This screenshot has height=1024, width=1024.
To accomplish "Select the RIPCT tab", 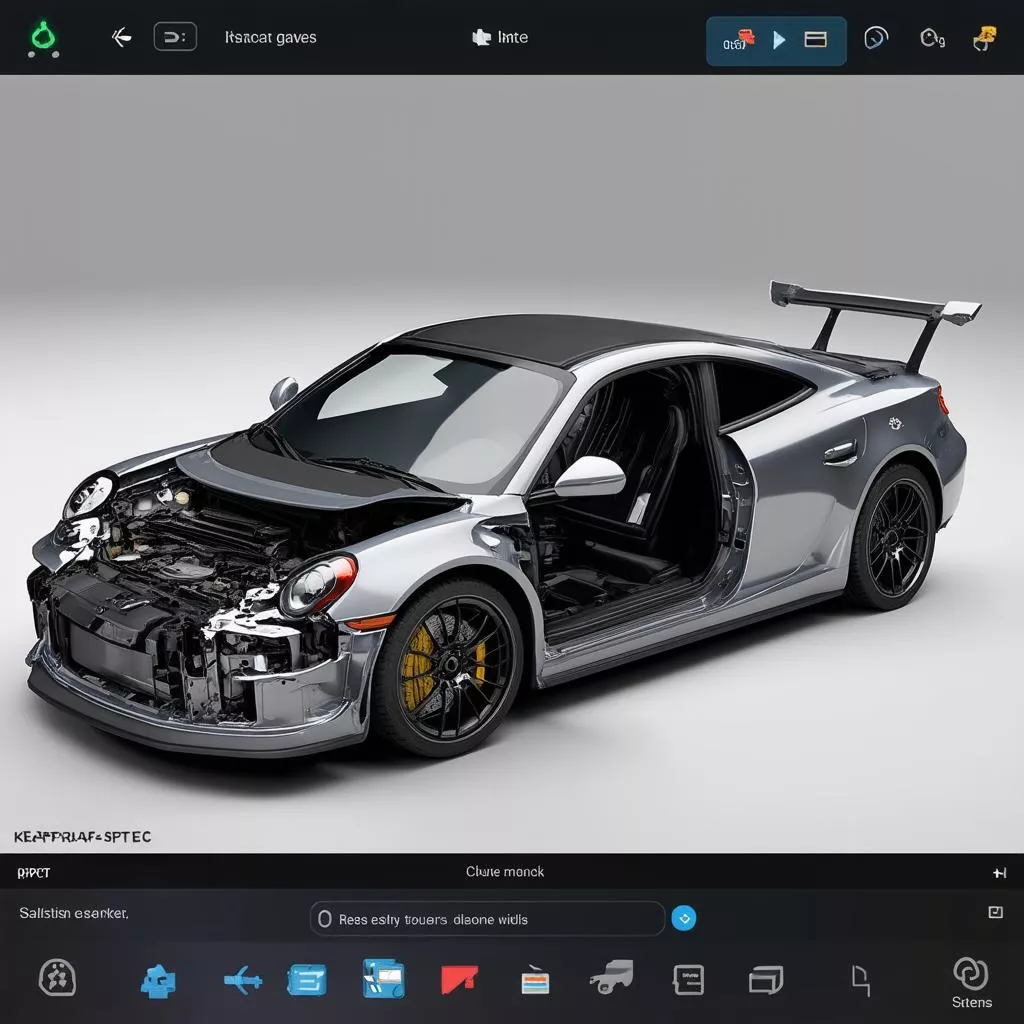I will pos(33,872).
